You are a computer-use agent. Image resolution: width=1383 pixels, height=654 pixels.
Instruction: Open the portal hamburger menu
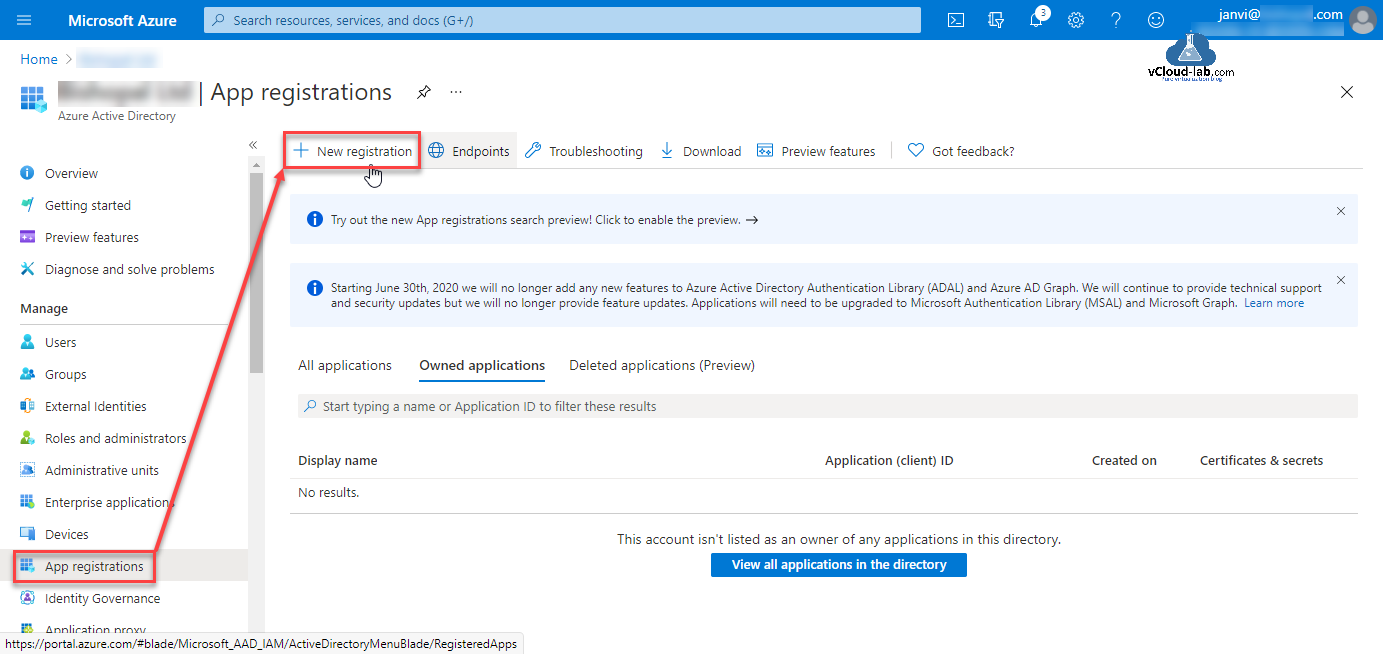tap(25, 20)
